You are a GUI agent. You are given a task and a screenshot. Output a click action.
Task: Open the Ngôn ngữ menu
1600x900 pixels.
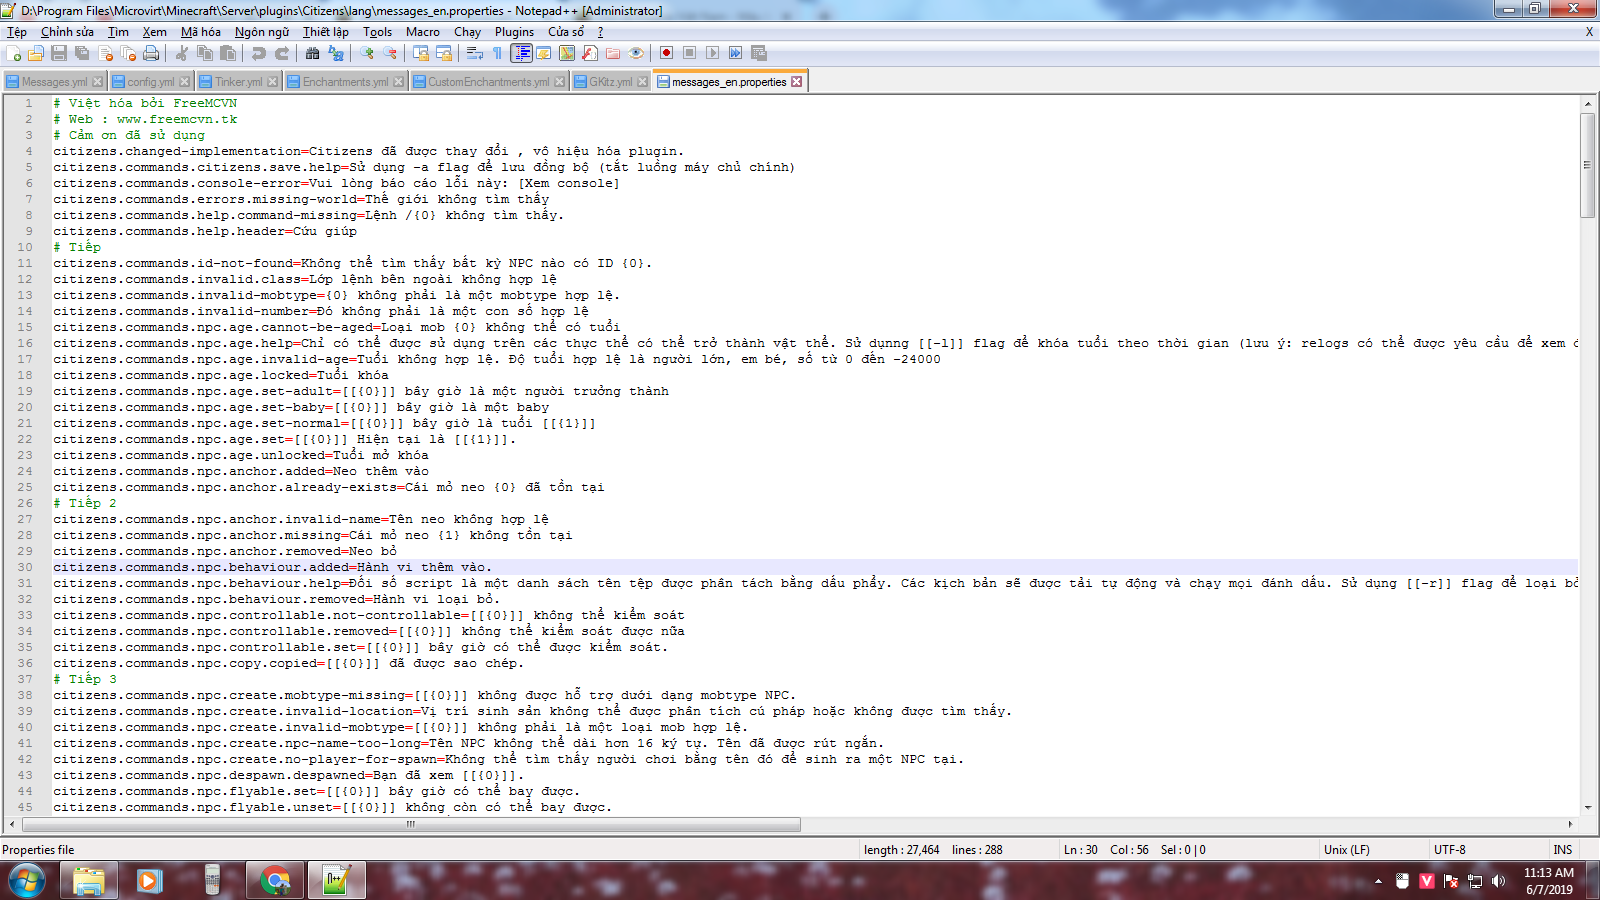click(x=262, y=32)
